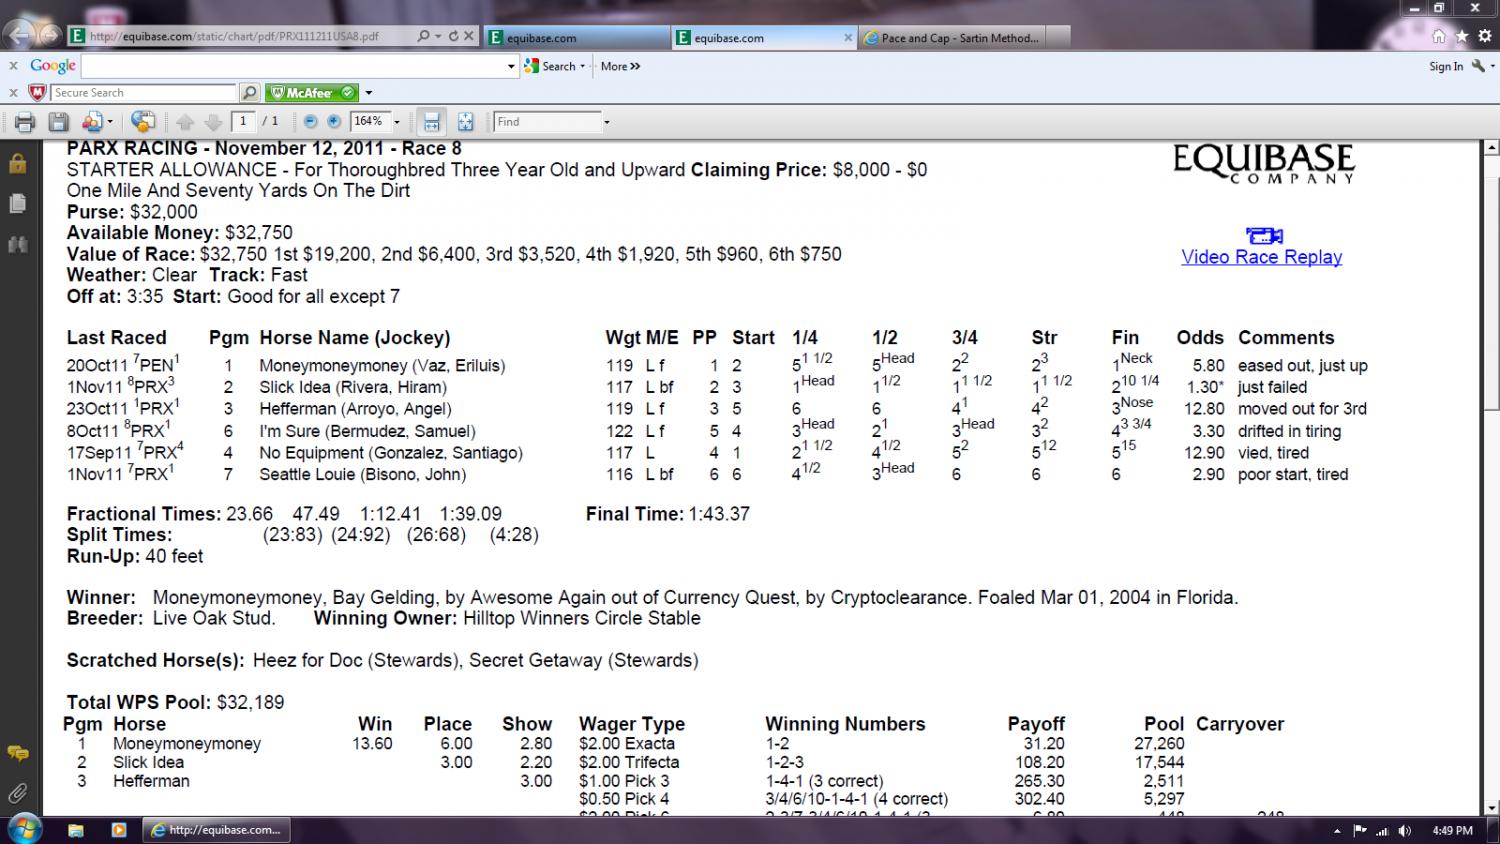Viewport: 1500px width, 844px height.
Task: Focus the Google toolbar search box
Action: click(x=294, y=66)
